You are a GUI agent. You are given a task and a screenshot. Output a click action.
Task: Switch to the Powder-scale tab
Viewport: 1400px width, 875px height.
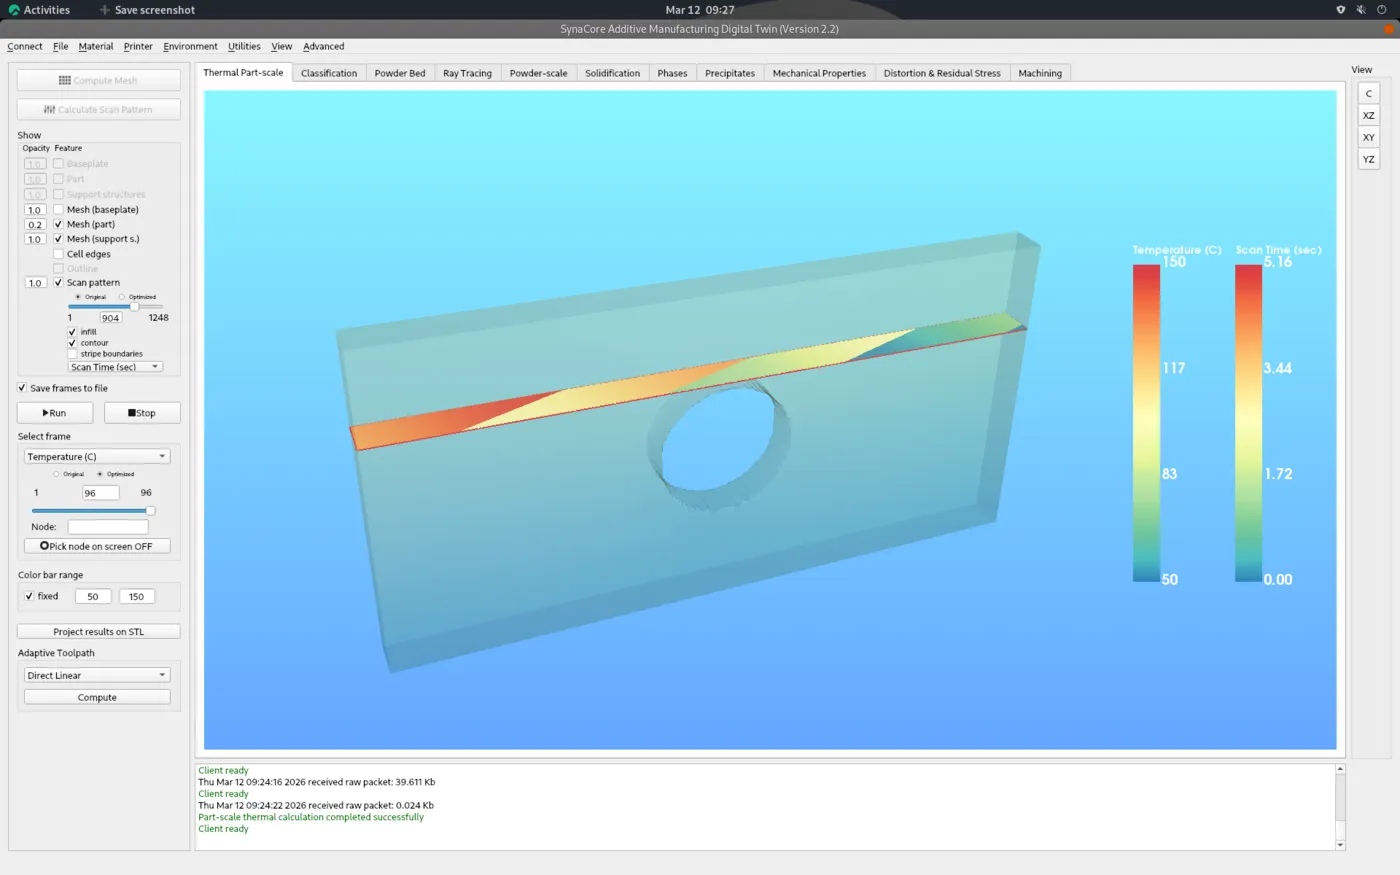pos(538,73)
